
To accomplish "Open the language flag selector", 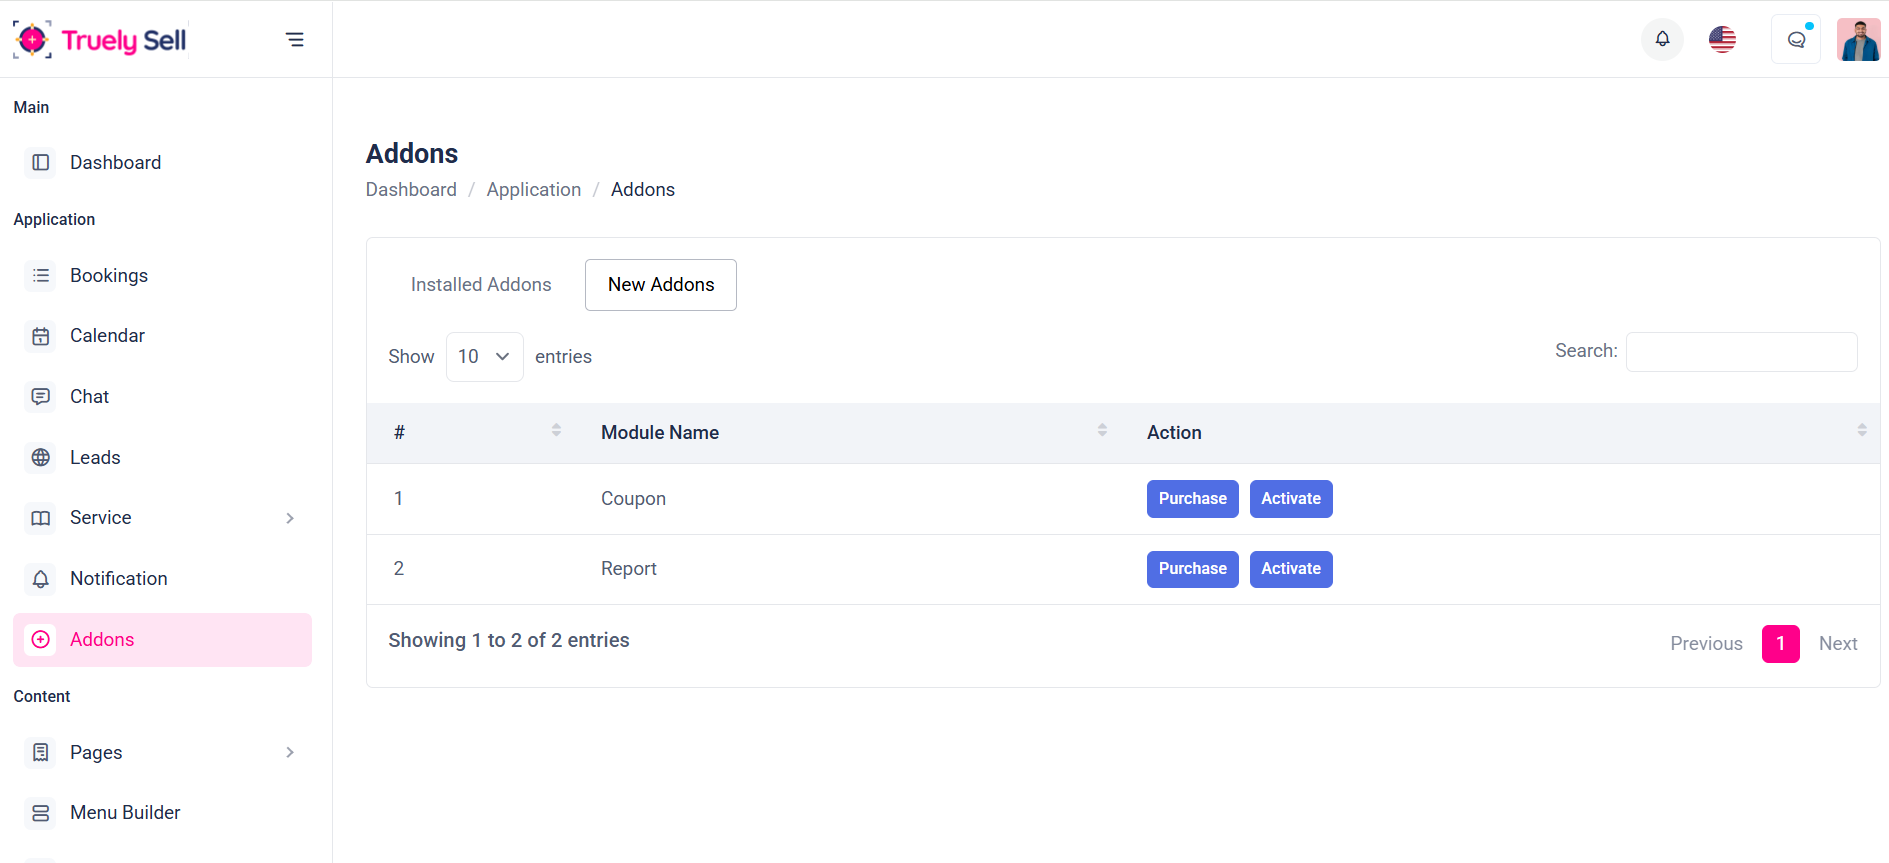I will (x=1722, y=39).
